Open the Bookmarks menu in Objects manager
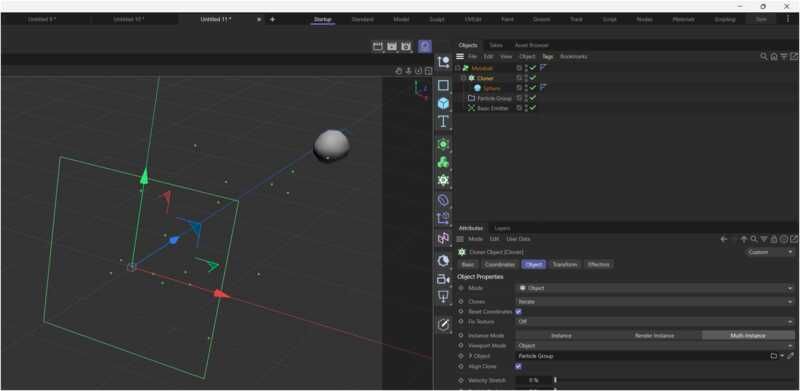 [x=573, y=57]
